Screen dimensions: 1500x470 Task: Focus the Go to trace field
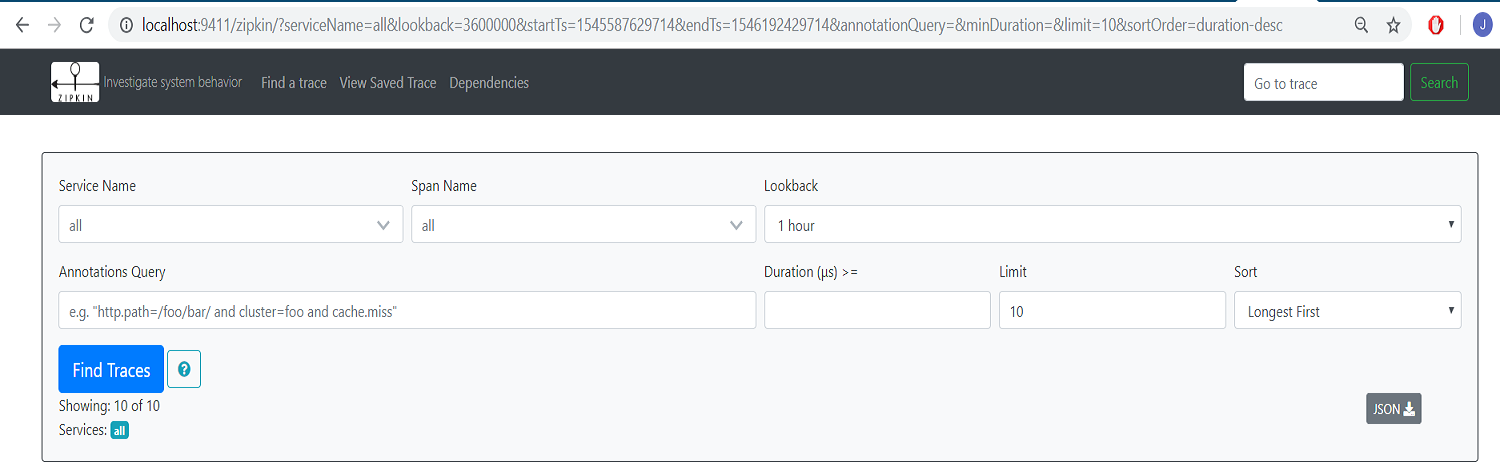click(1323, 83)
